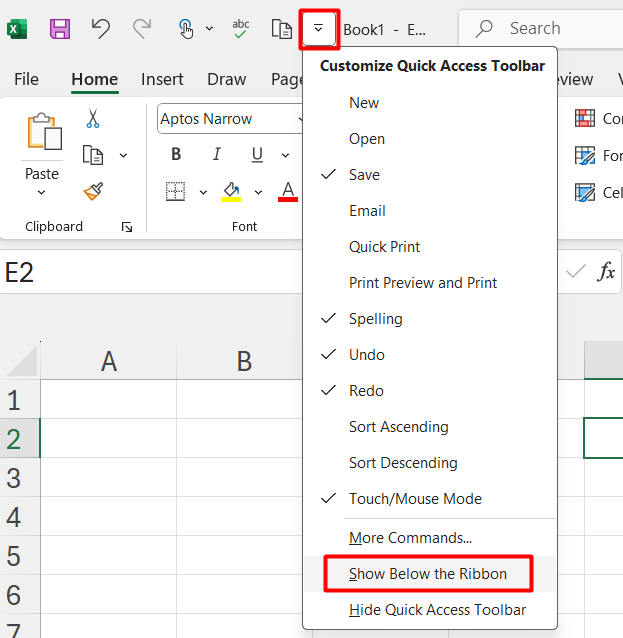Viewport: 623px width, 638px height.
Task: Select cell B5 in the worksheet
Action: click(240, 555)
